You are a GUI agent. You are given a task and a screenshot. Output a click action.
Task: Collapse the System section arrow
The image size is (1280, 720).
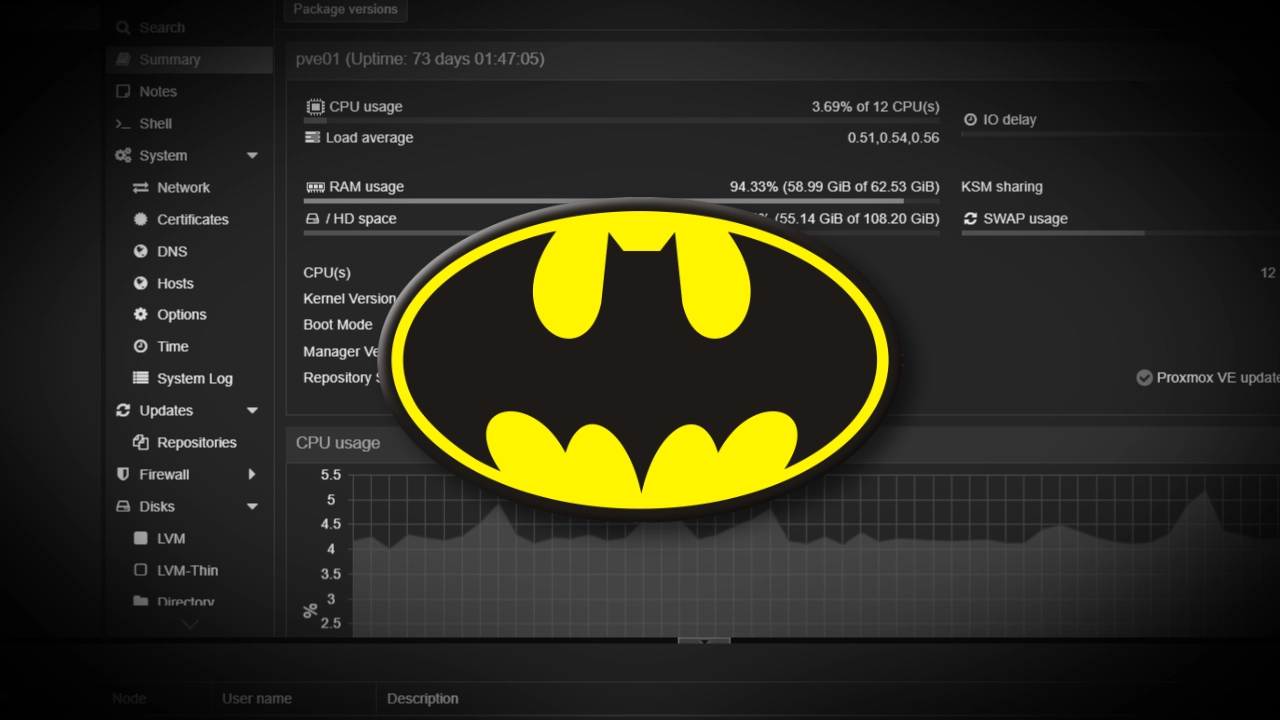click(252, 156)
